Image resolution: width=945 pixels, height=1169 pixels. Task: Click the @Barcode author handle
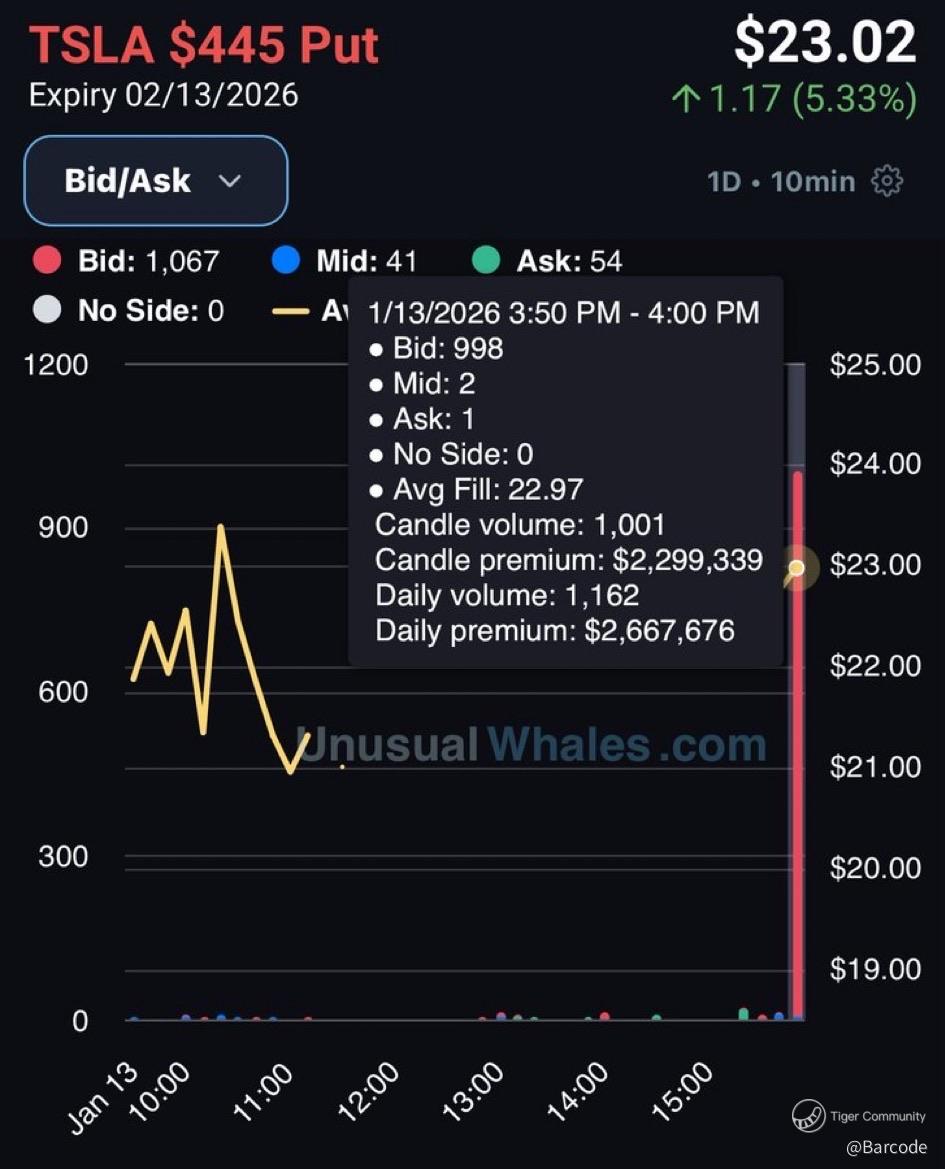click(x=886, y=1147)
